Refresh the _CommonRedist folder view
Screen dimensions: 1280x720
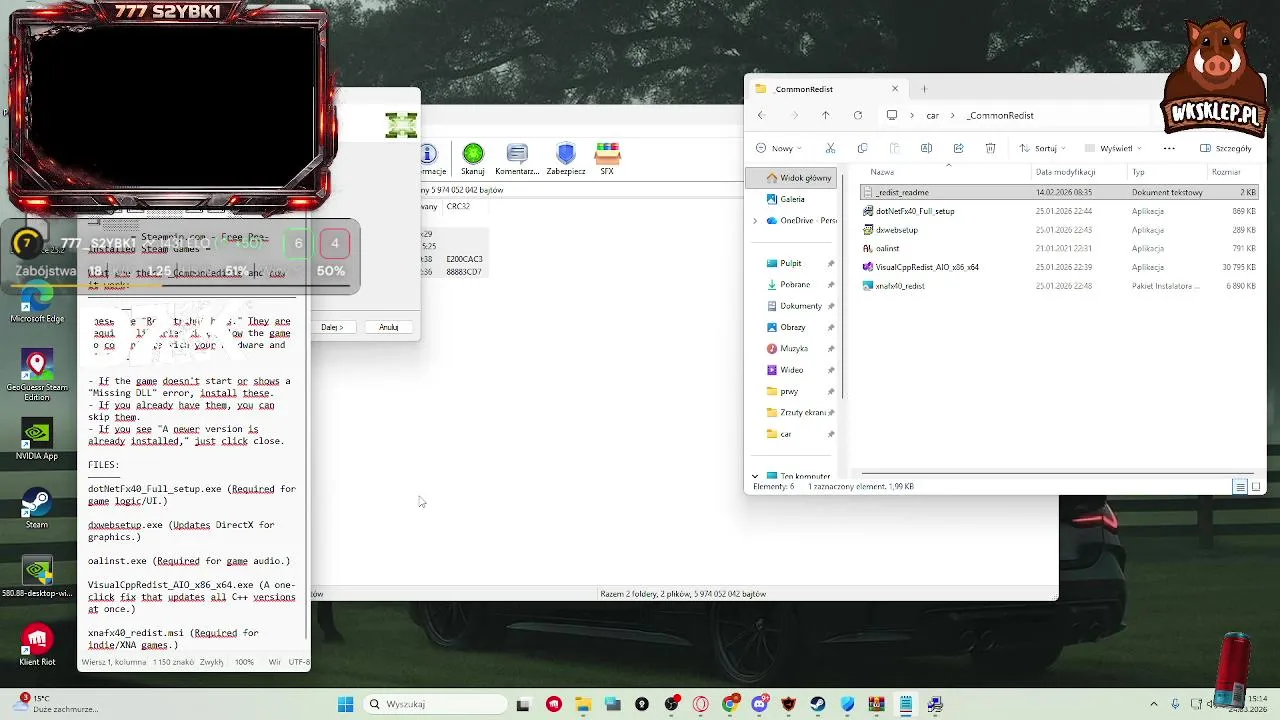pyautogui.click(x=857, y=115)
